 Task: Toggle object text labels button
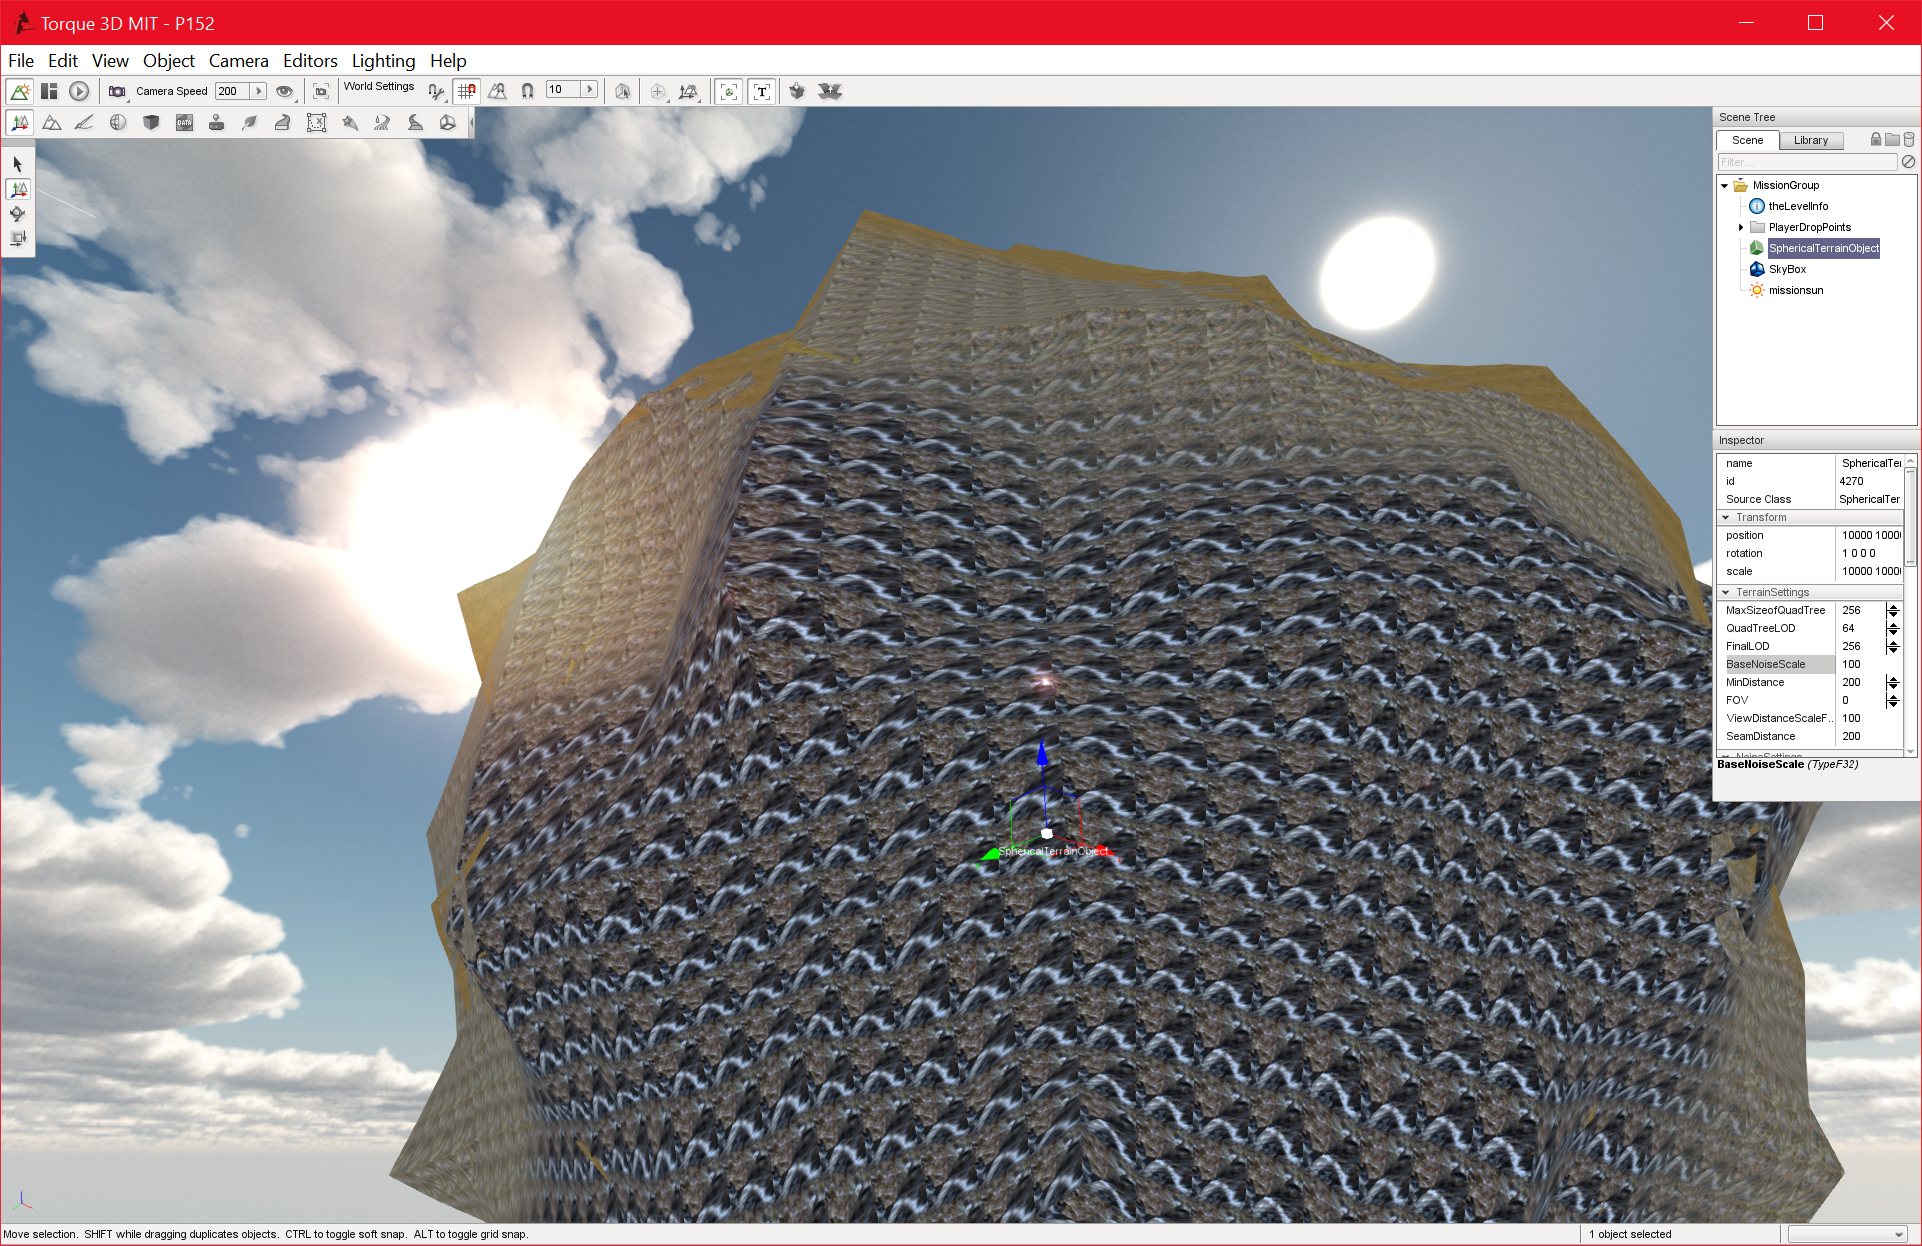click(x=762, y=91)
